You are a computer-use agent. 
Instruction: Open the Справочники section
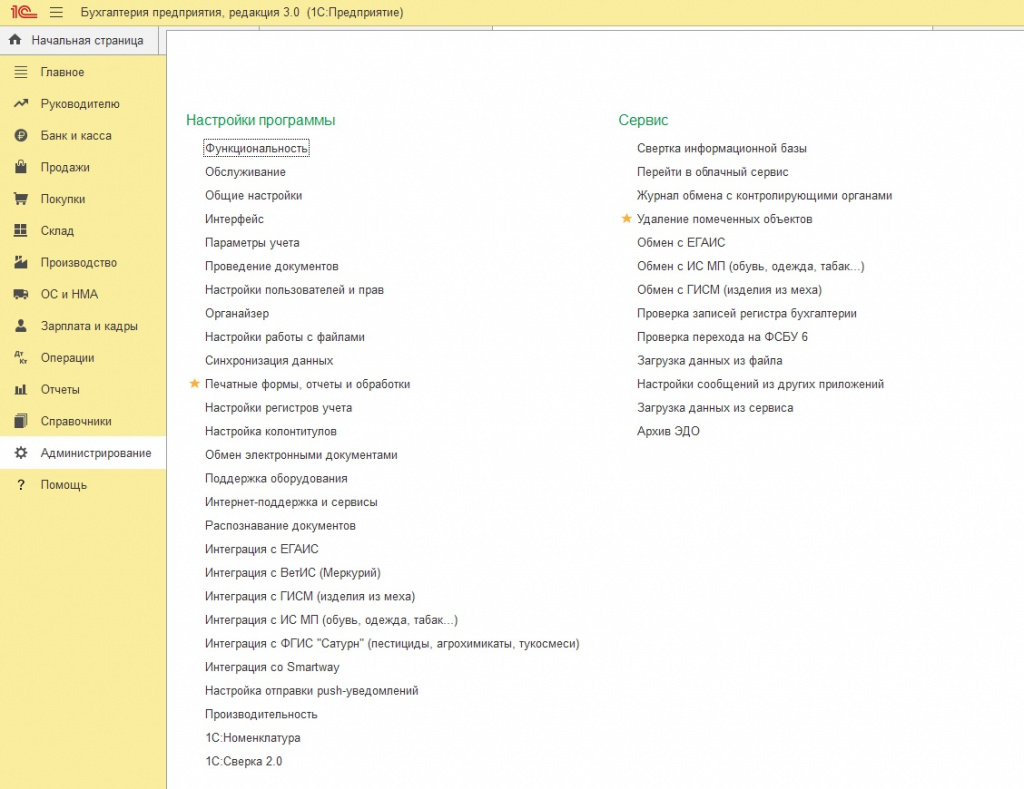[x=83, y=421]
